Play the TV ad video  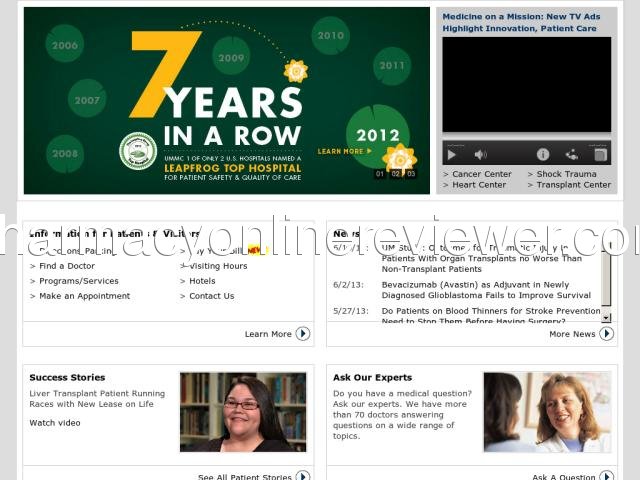pos(451,155)
